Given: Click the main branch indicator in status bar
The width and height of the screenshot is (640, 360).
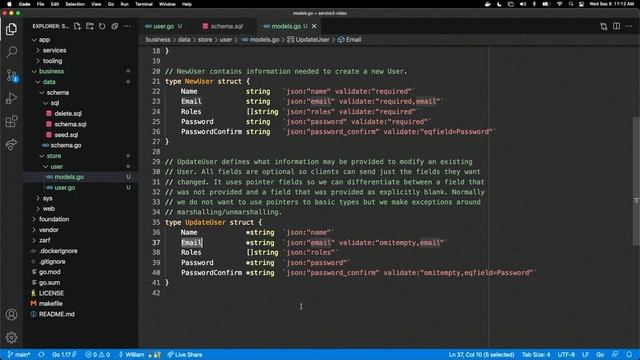Looking at the screenshot, I should pos(19,355).
